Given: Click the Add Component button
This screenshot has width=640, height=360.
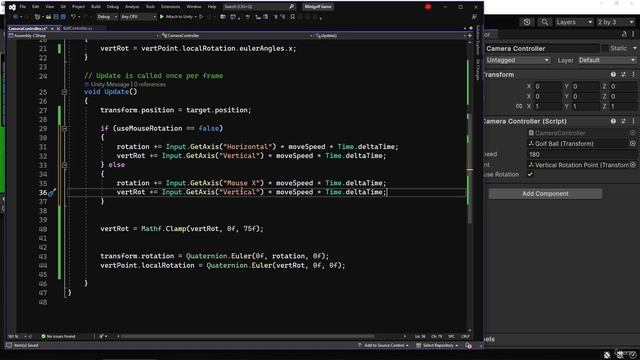Looking at the screenshot, I should 545,193.
